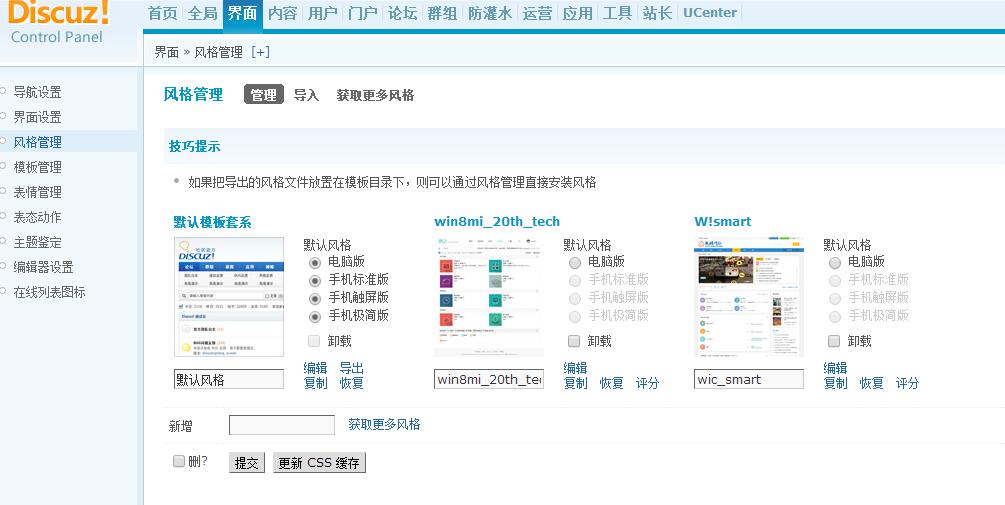This screenshot has height=505, width=1005.
Task: Click the win8mi_20th_tech style thumbnail
Action: coord(488,297)
